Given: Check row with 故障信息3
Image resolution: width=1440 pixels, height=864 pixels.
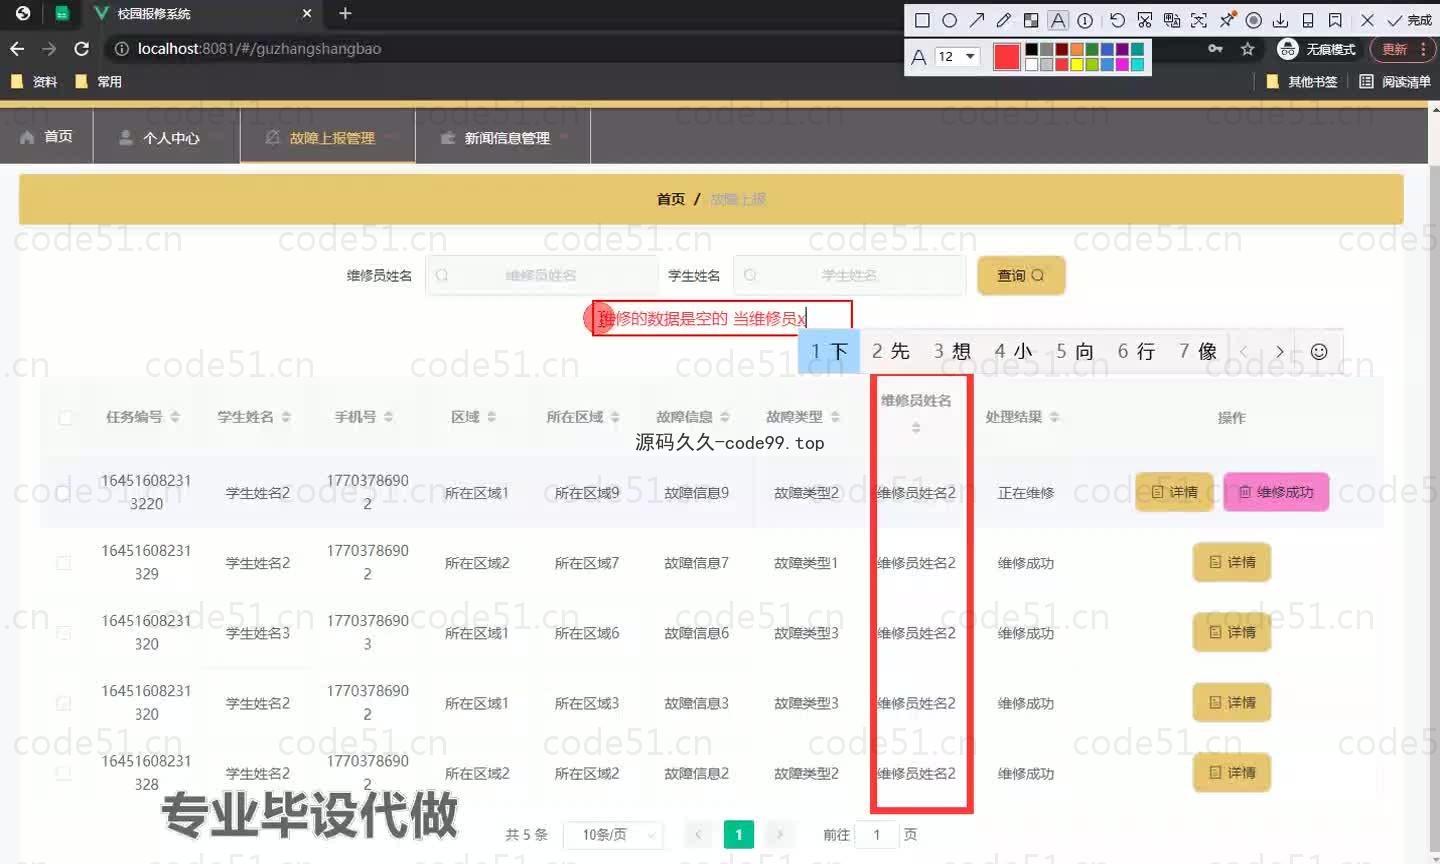Looking at the screenshot, I should [x=64, y=702].
